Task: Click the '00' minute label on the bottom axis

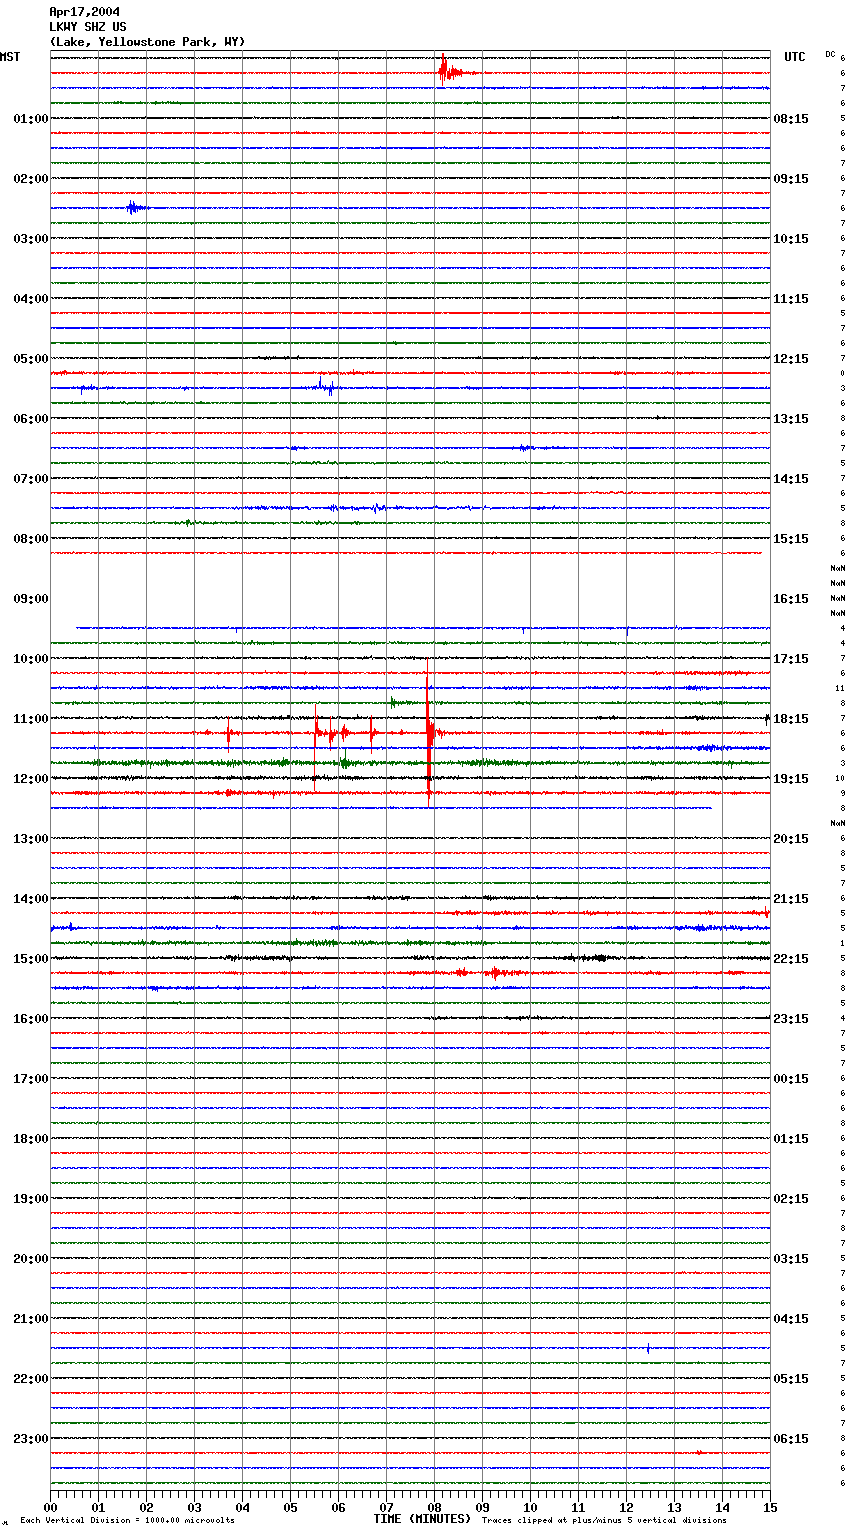Action: pos(50,1507)
